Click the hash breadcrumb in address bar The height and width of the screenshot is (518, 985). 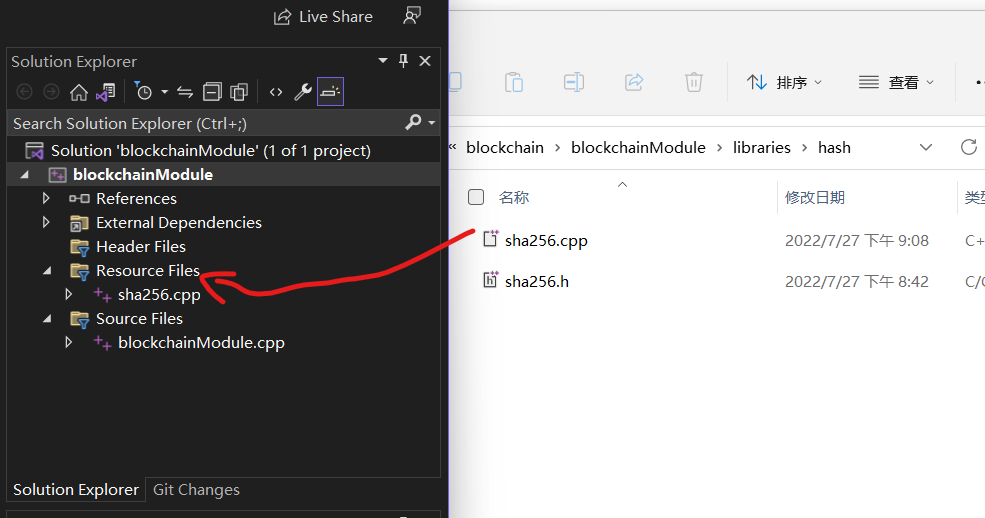tap(834, 148)
